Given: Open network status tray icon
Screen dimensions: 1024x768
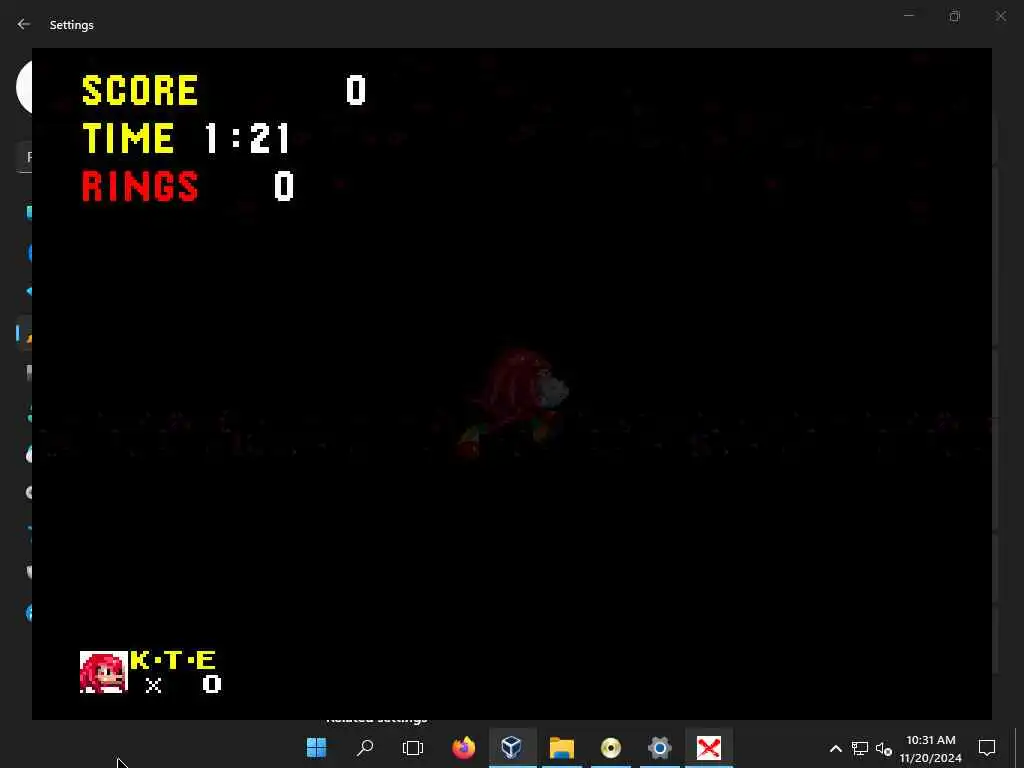Looking at the screenshot, I should pyautogui.click(x=859, y=748).
